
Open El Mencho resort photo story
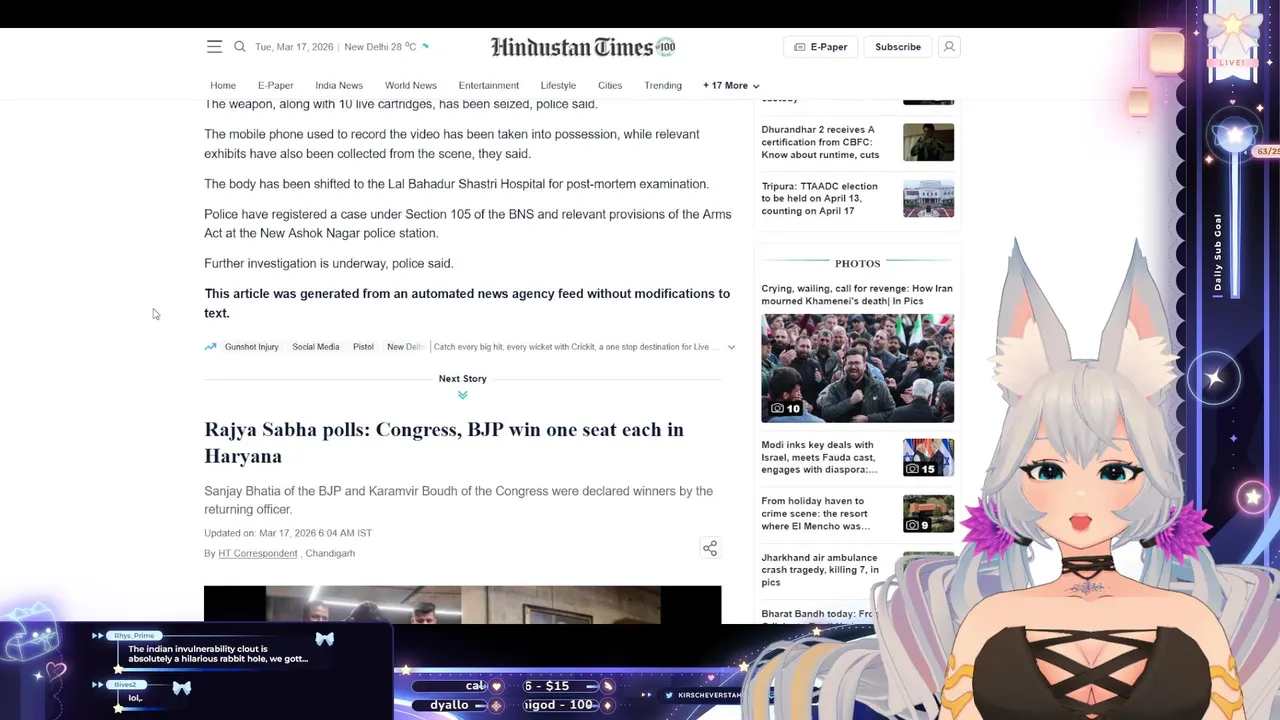click(815, 514)
